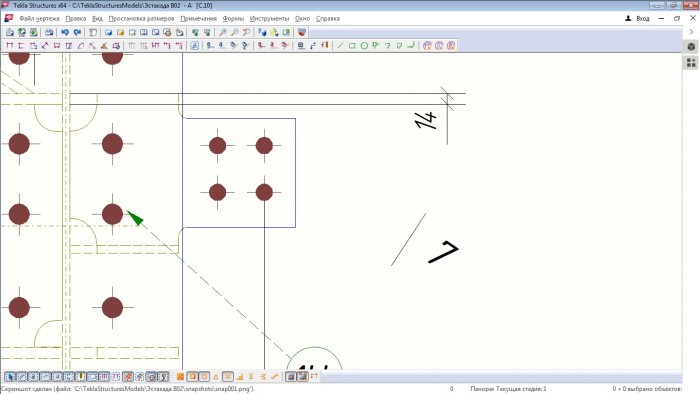Click the green arrow marker in drawing

coord(135,218)
